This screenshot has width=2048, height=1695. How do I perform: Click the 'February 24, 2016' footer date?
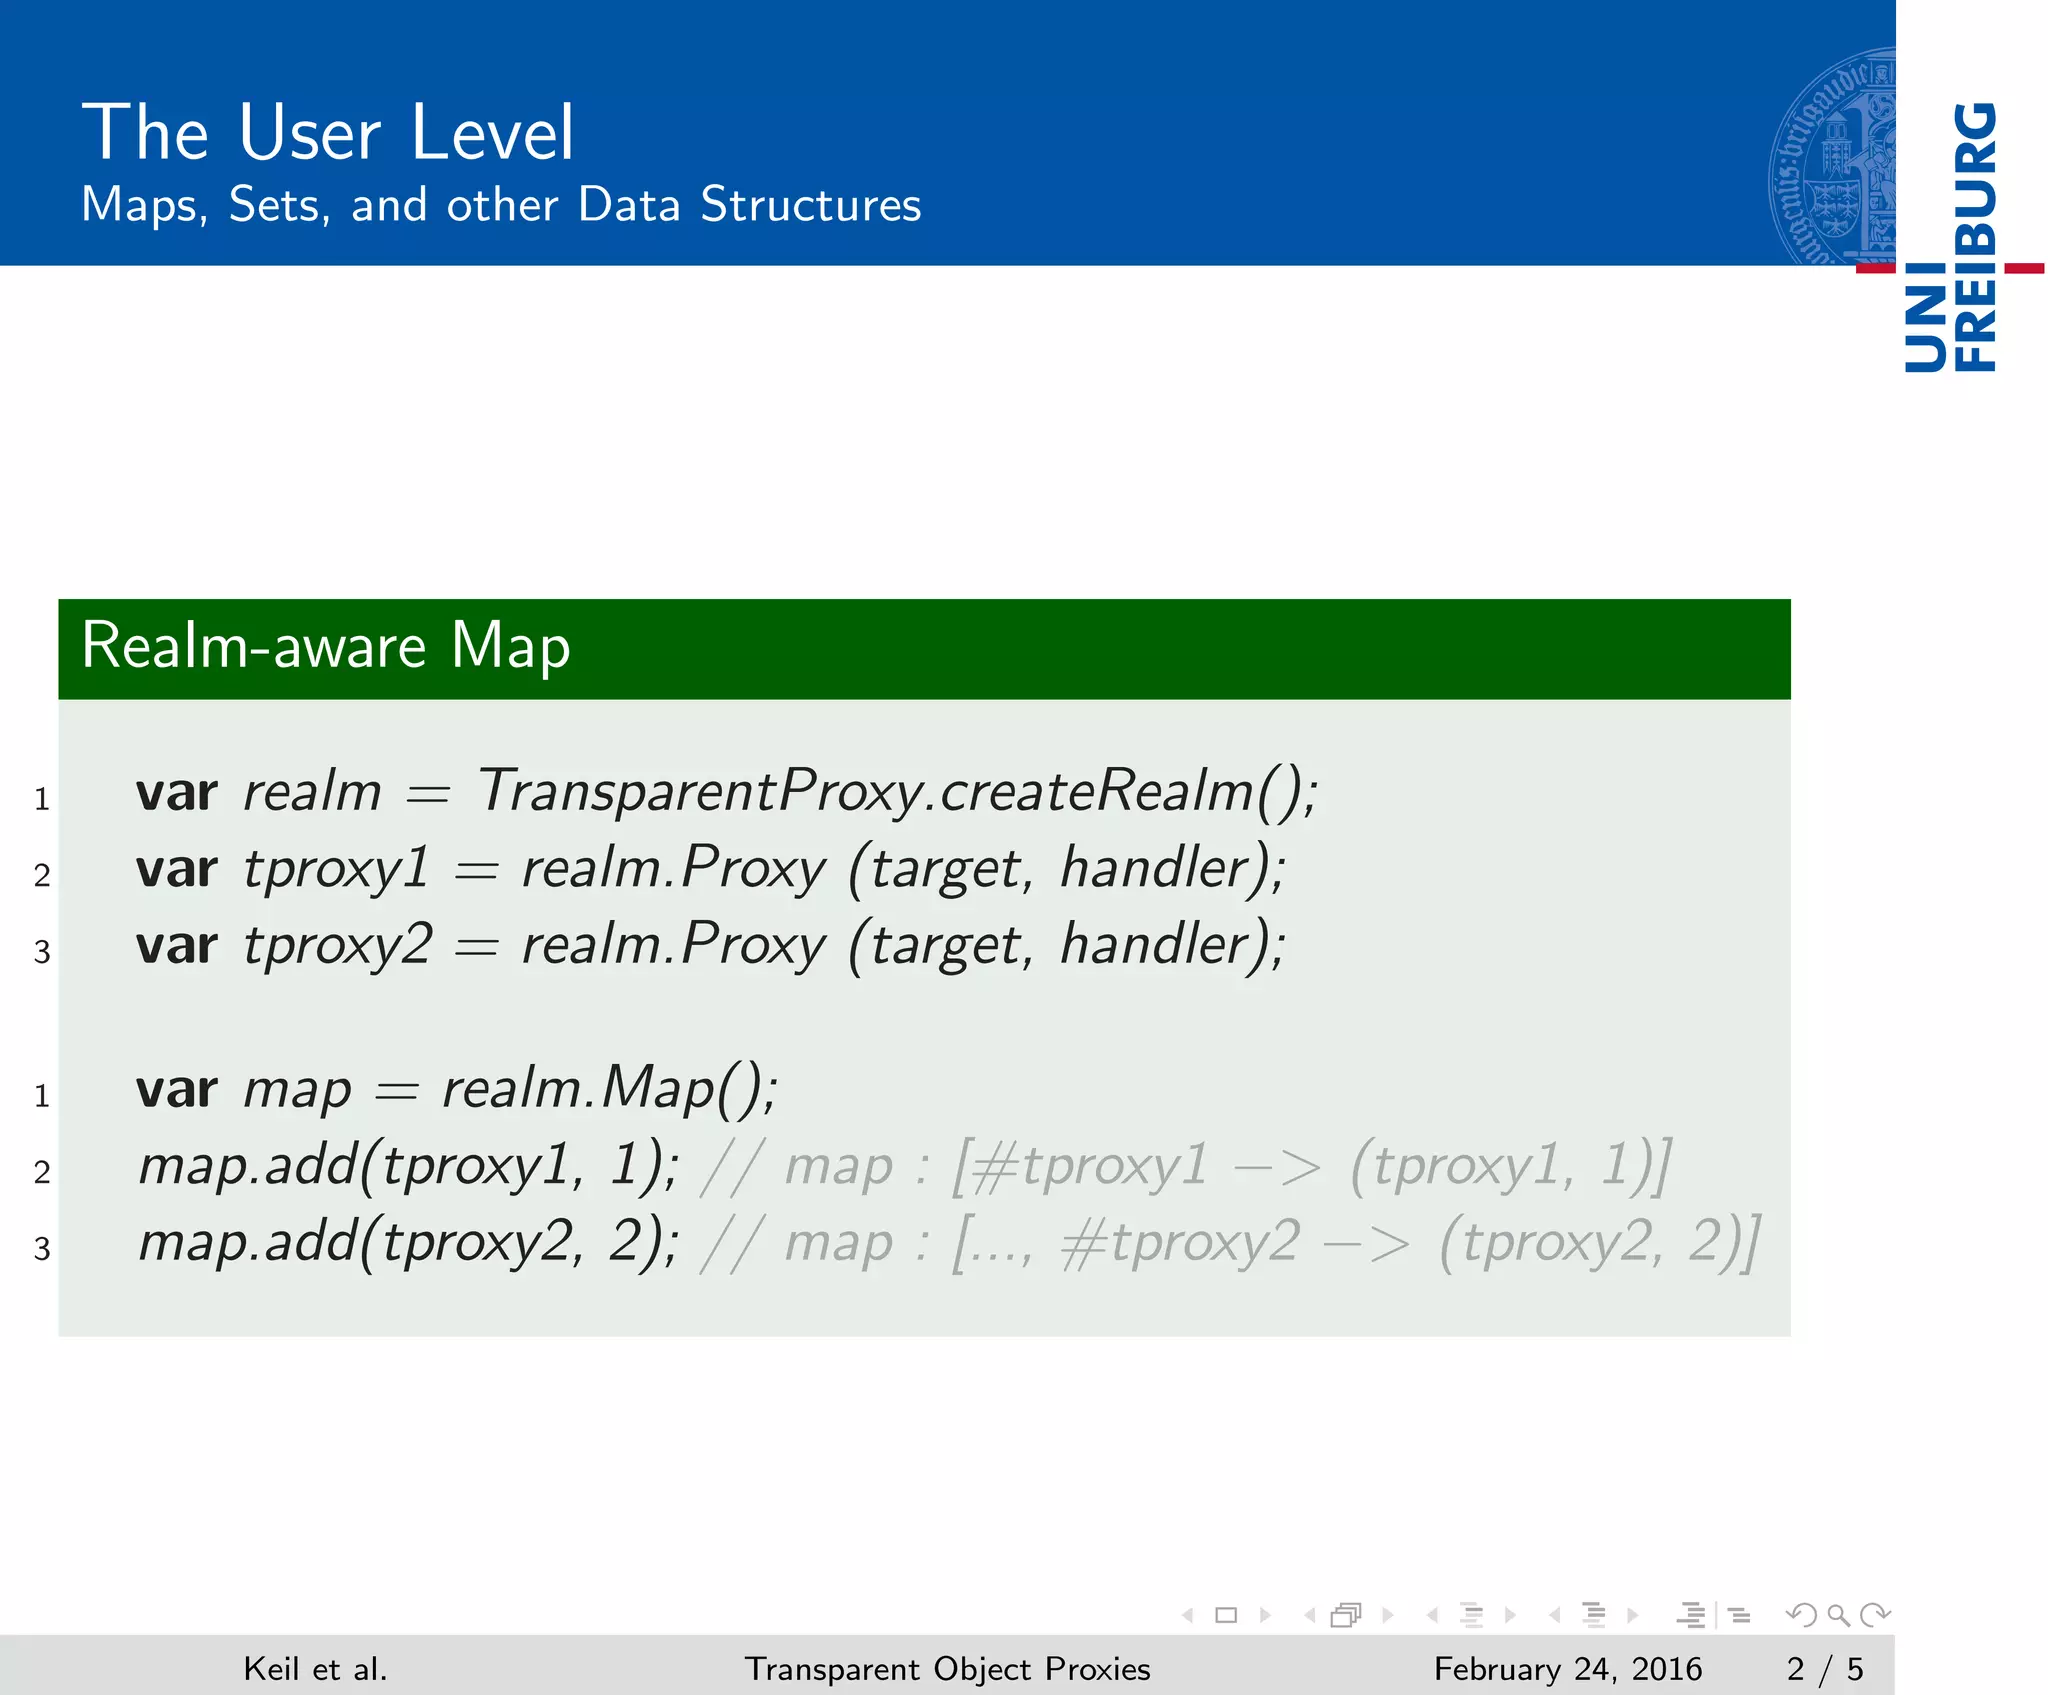tap(1567, 1669)
